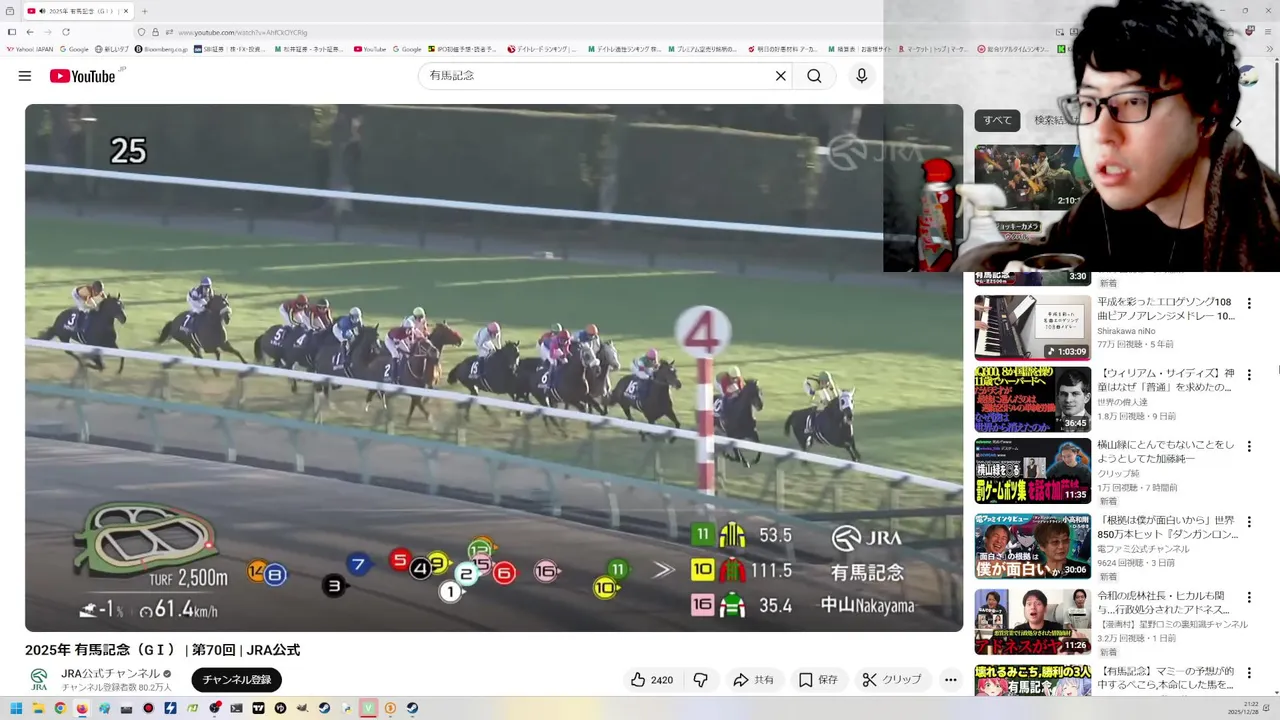The width and height of the screenshot is (1280, 720).
Task: Open options for the 令和の虎林社長 video
Action: coord(1249,597)
